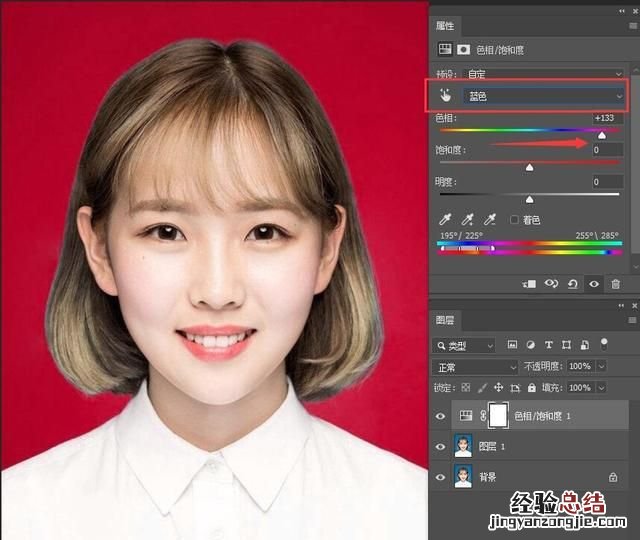This screenshot has width=640, height=540.
Task: Enable the 着色 (Colorize) checkbox
Action: tap(514, 219)
